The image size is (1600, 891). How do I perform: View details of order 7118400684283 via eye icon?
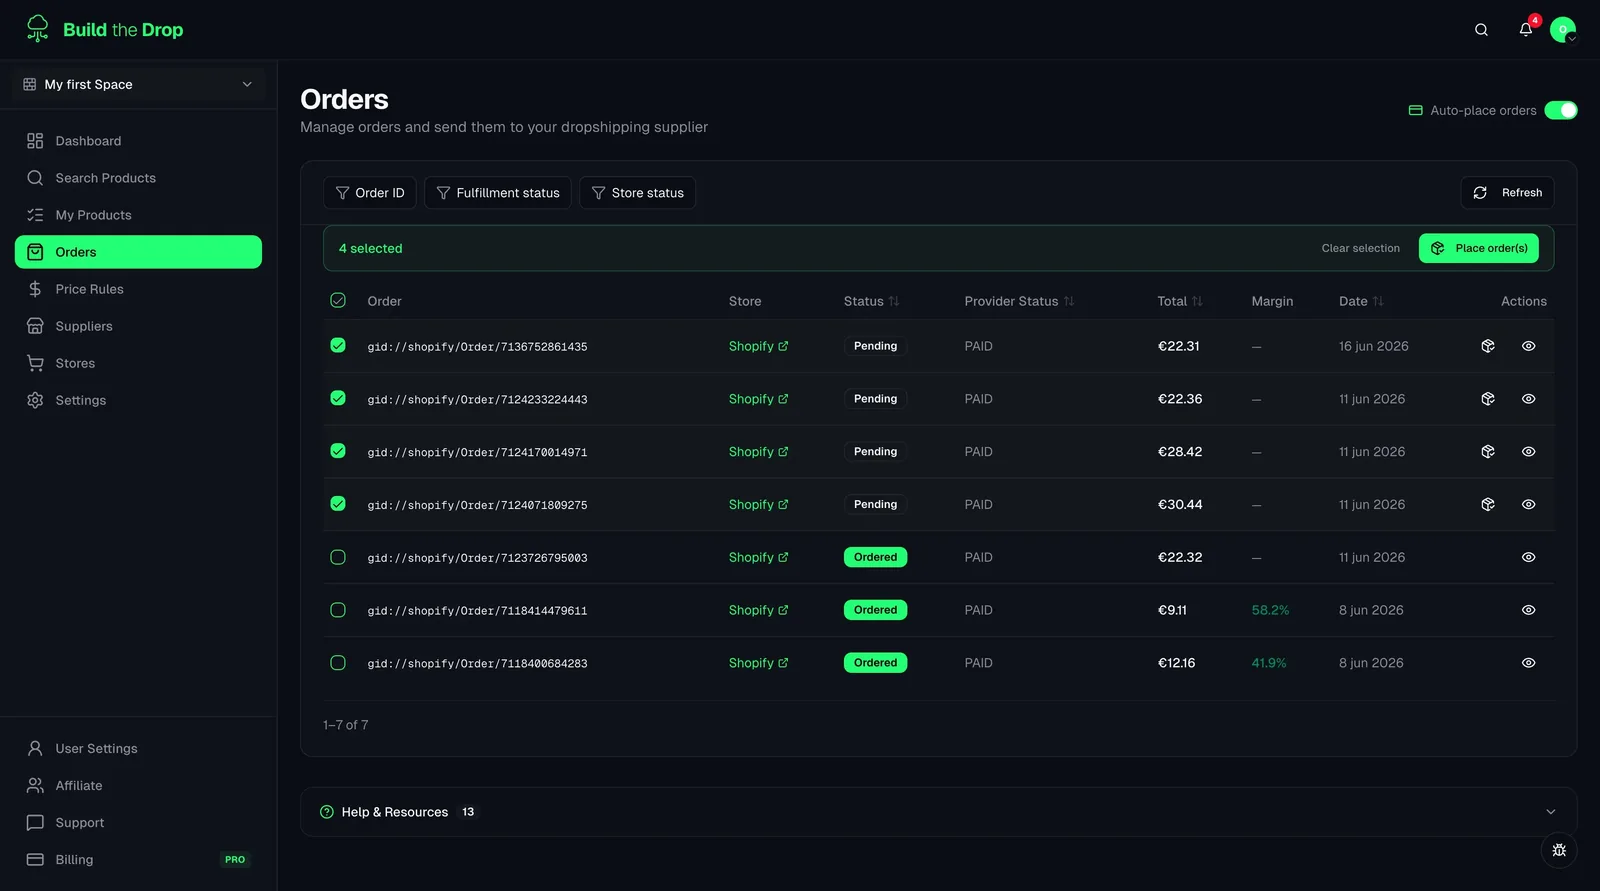[x=1528, y=663]
